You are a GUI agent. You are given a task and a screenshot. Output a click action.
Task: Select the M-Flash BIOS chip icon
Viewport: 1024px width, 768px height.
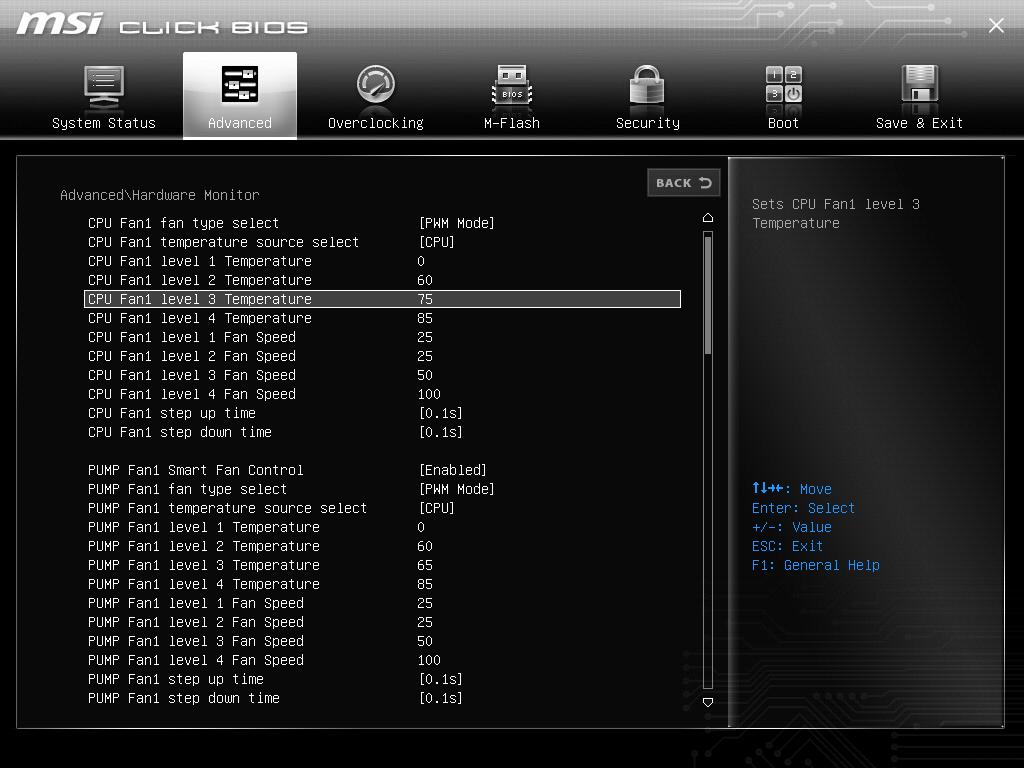pyautogui.click(x=511, y=84)
